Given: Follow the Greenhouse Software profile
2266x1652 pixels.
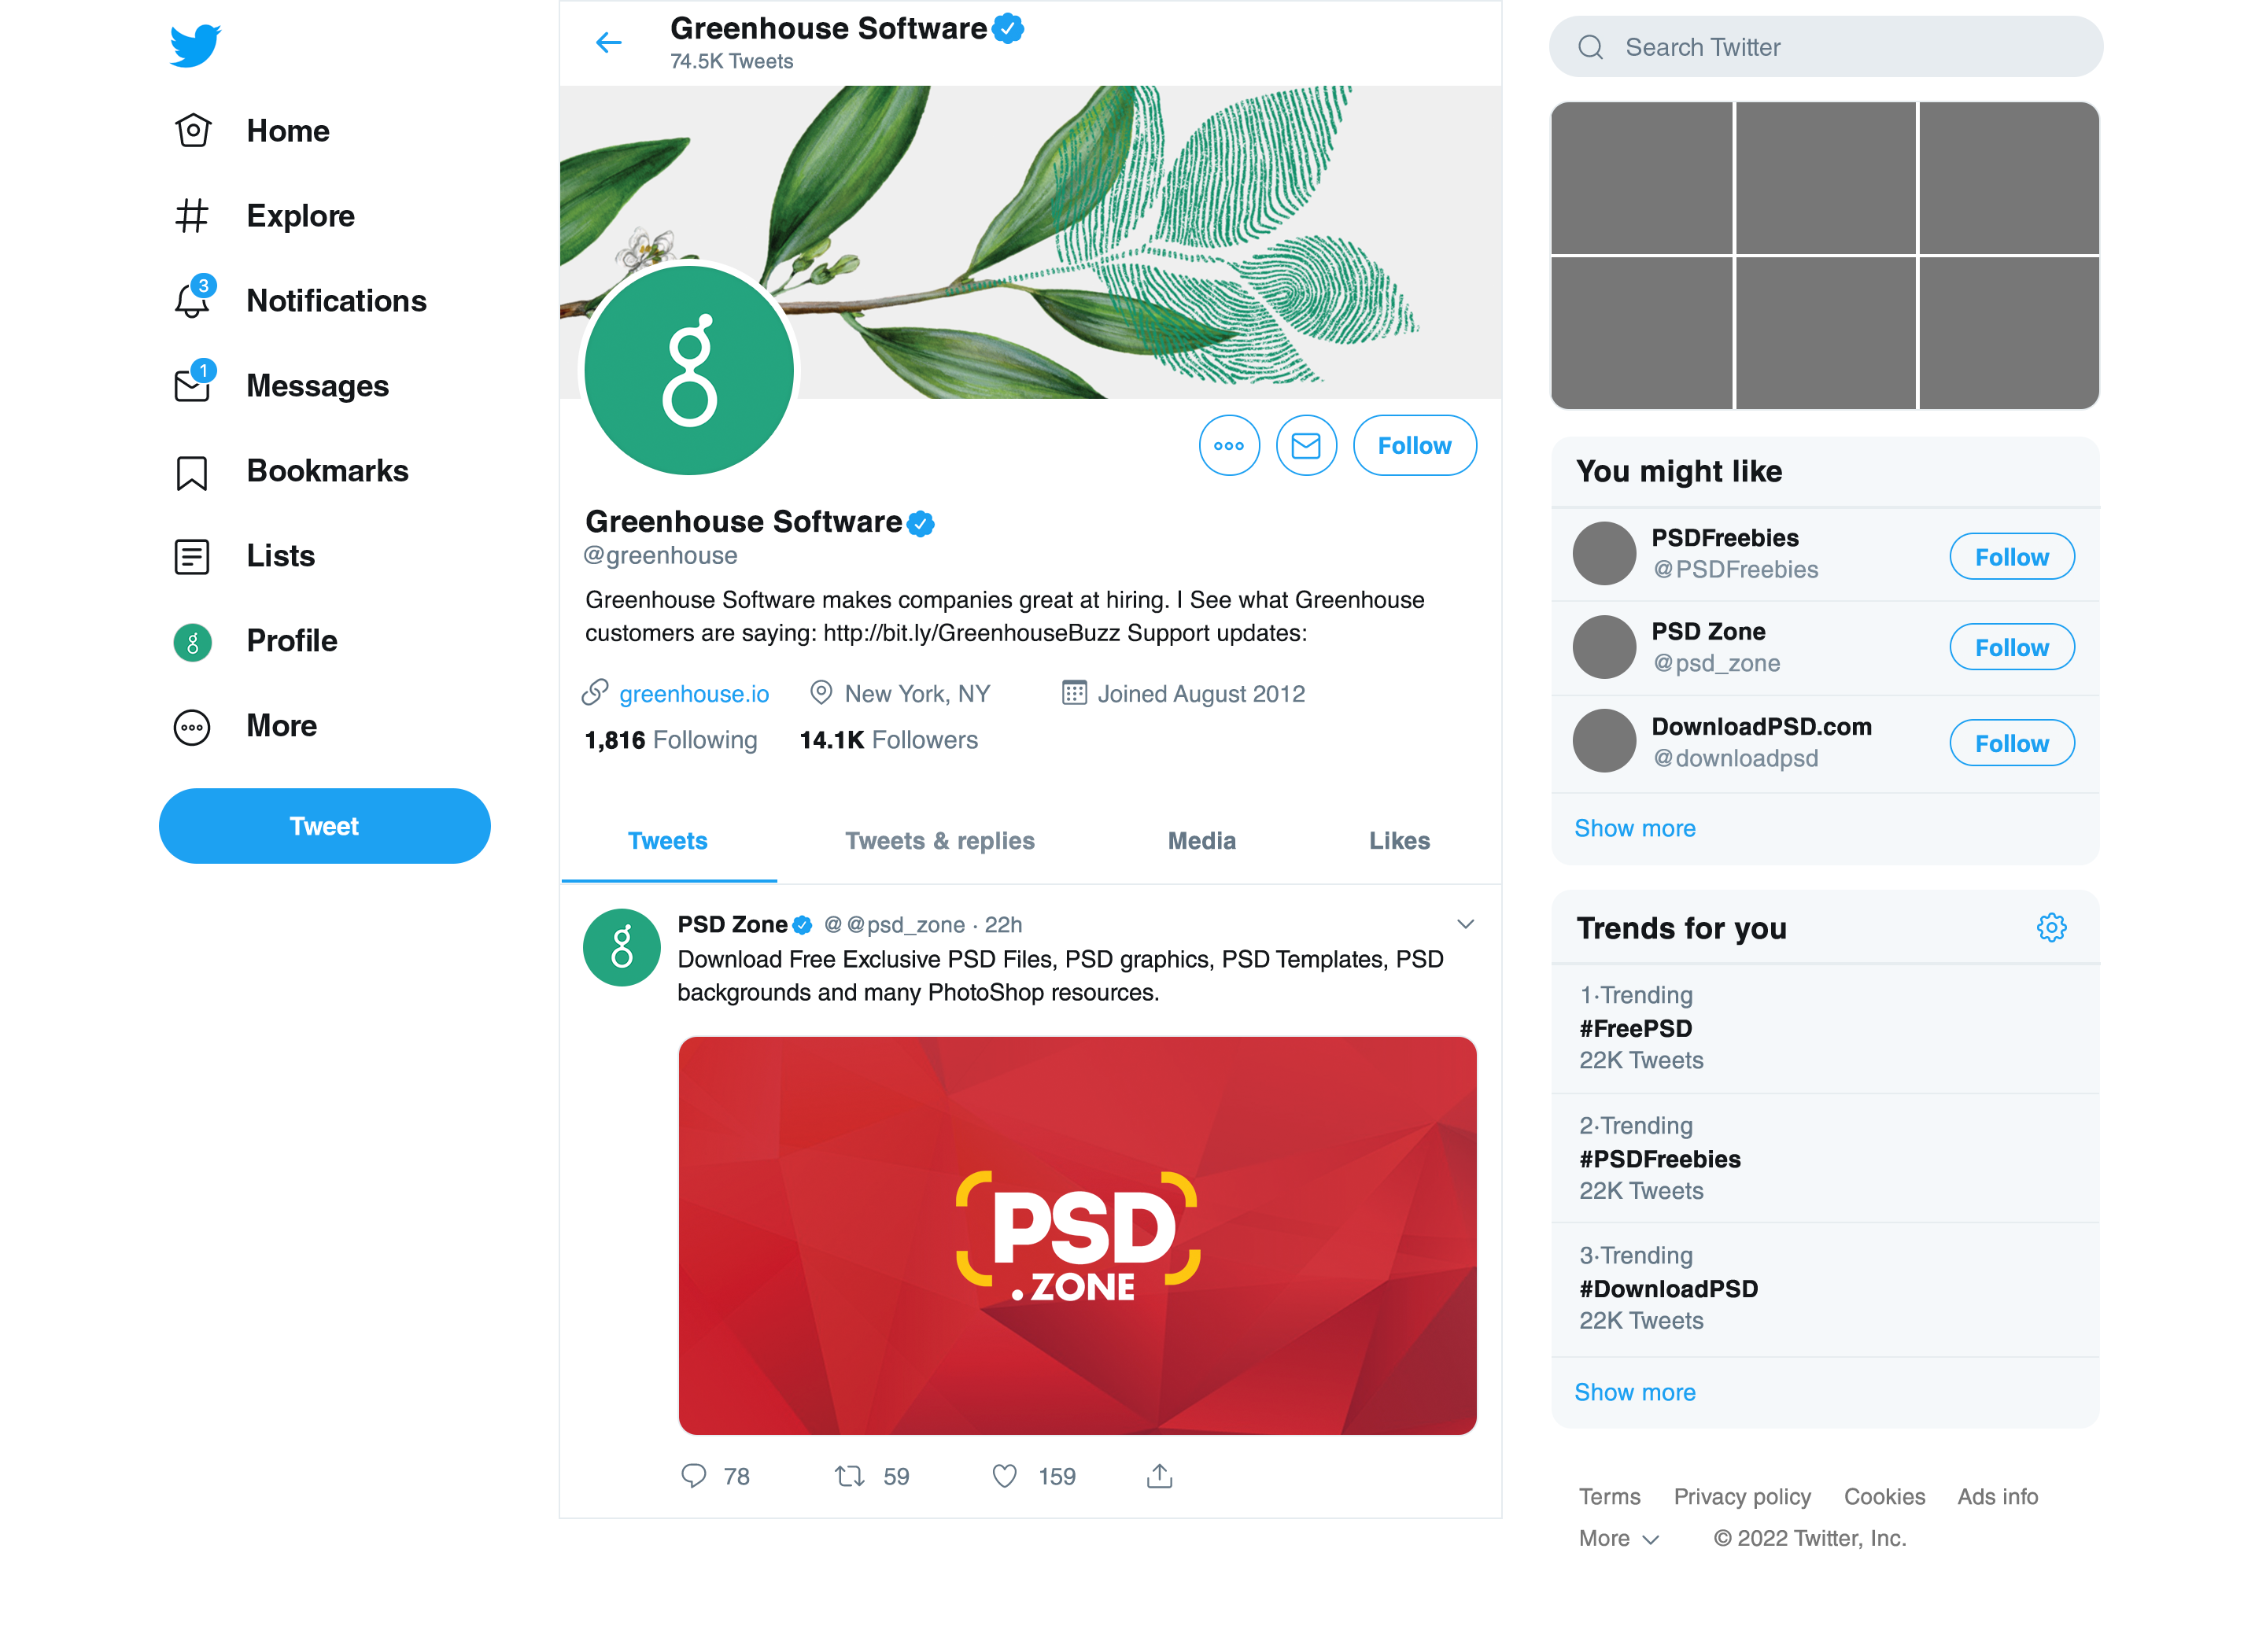Looking at the screenshot, I should point(1413,445).
